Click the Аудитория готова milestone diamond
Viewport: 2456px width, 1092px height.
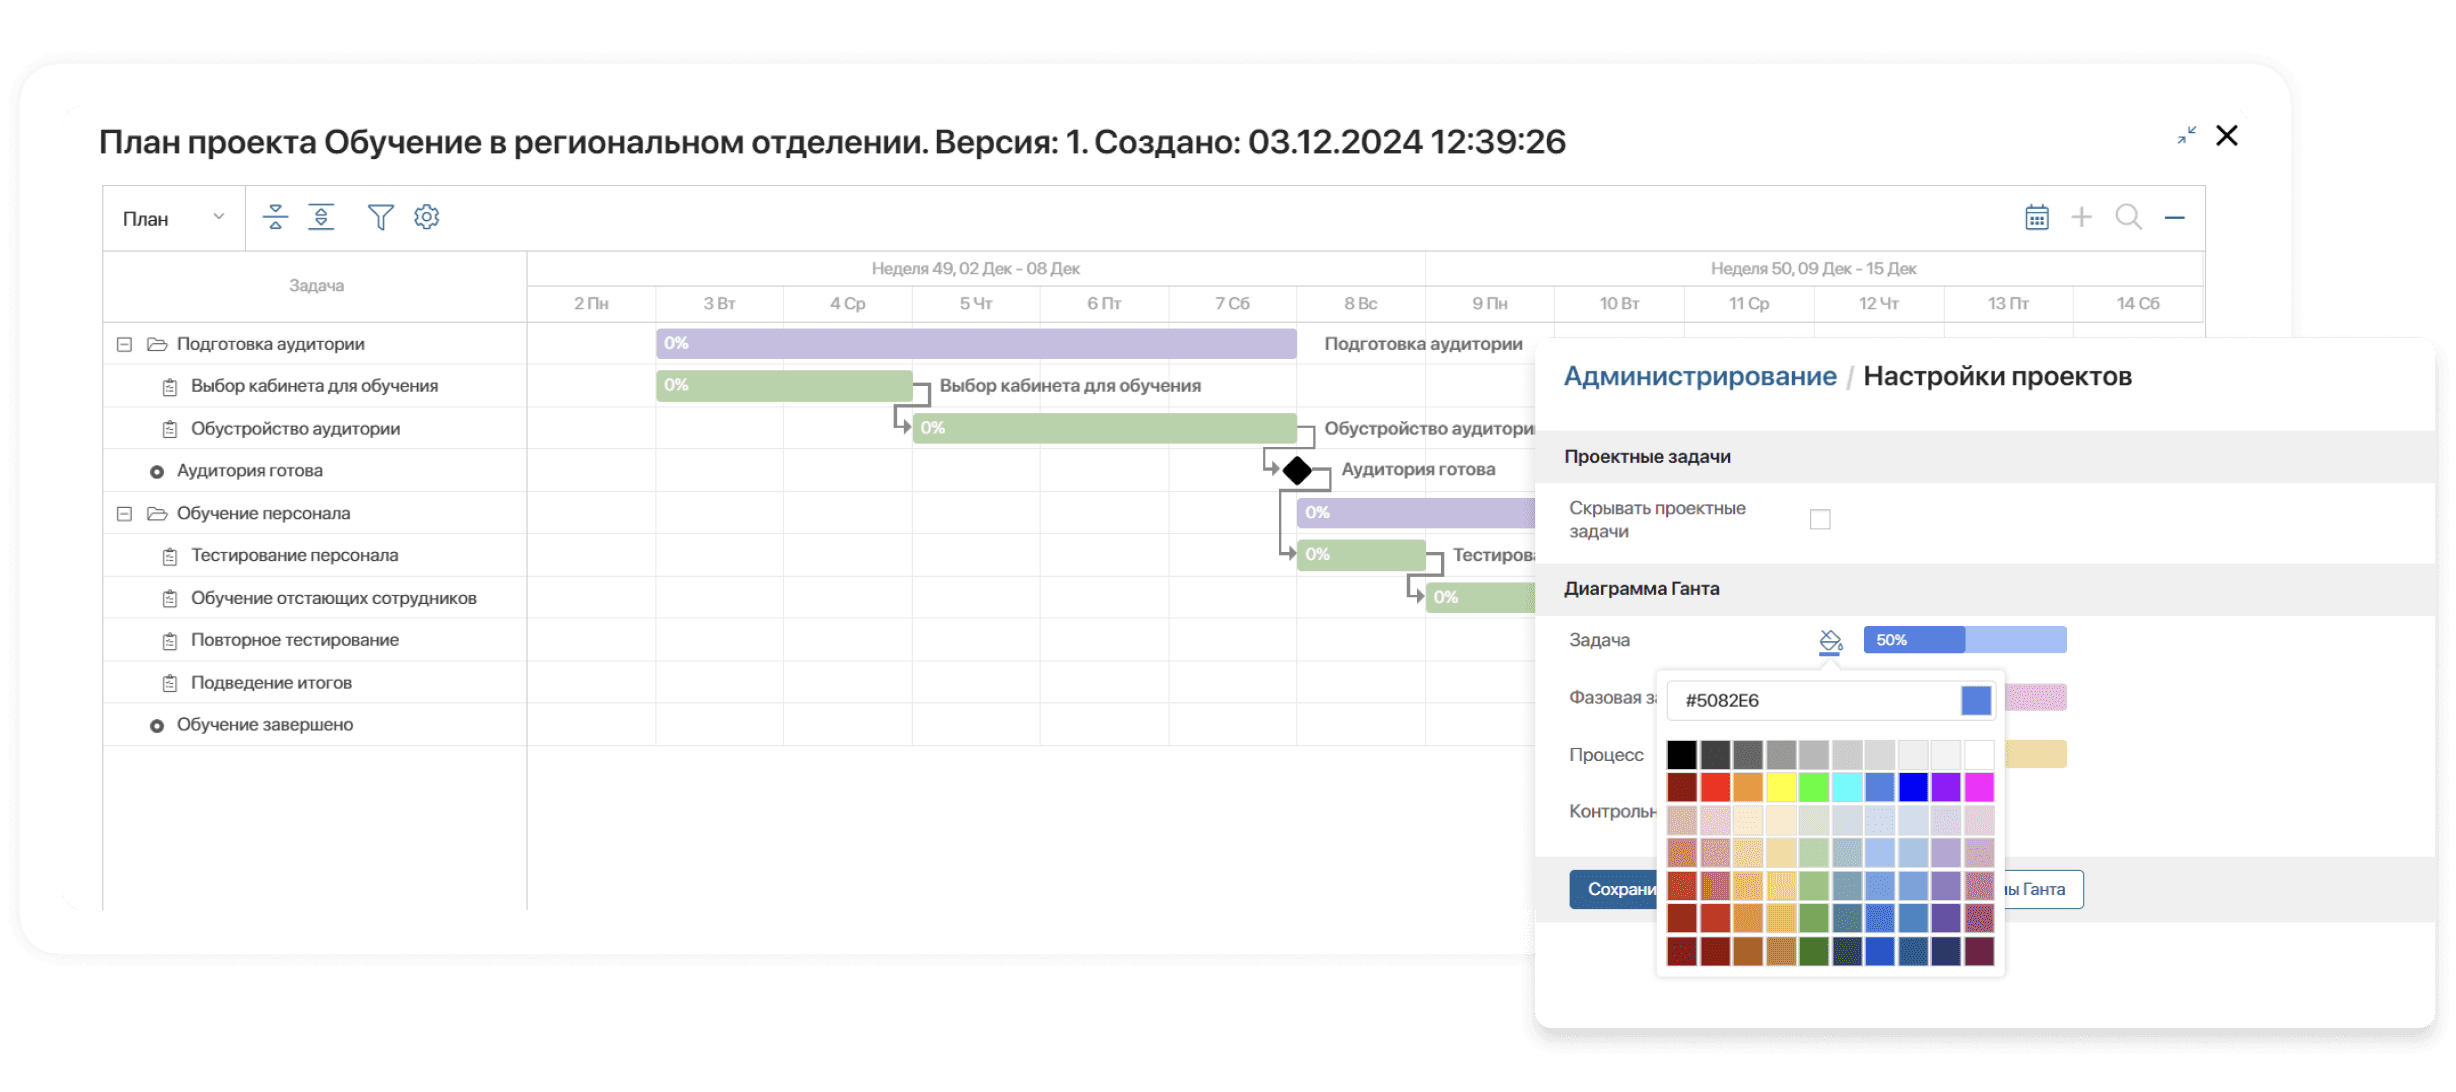click(1297, 470)
